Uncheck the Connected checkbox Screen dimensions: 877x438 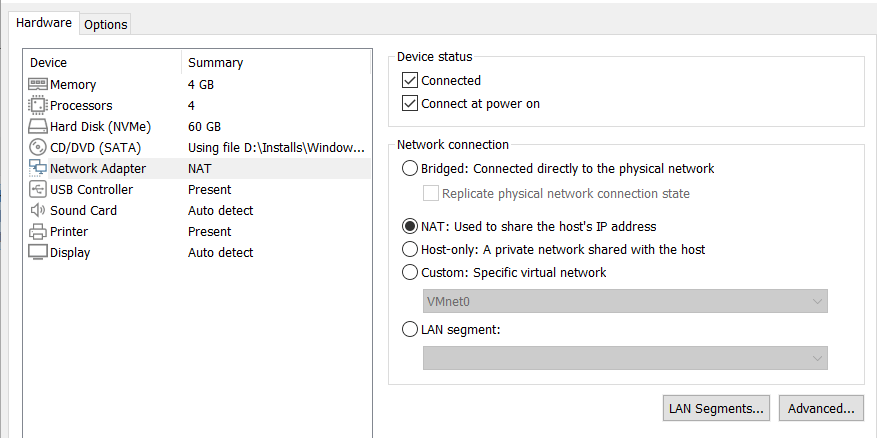tap(409, 81)
